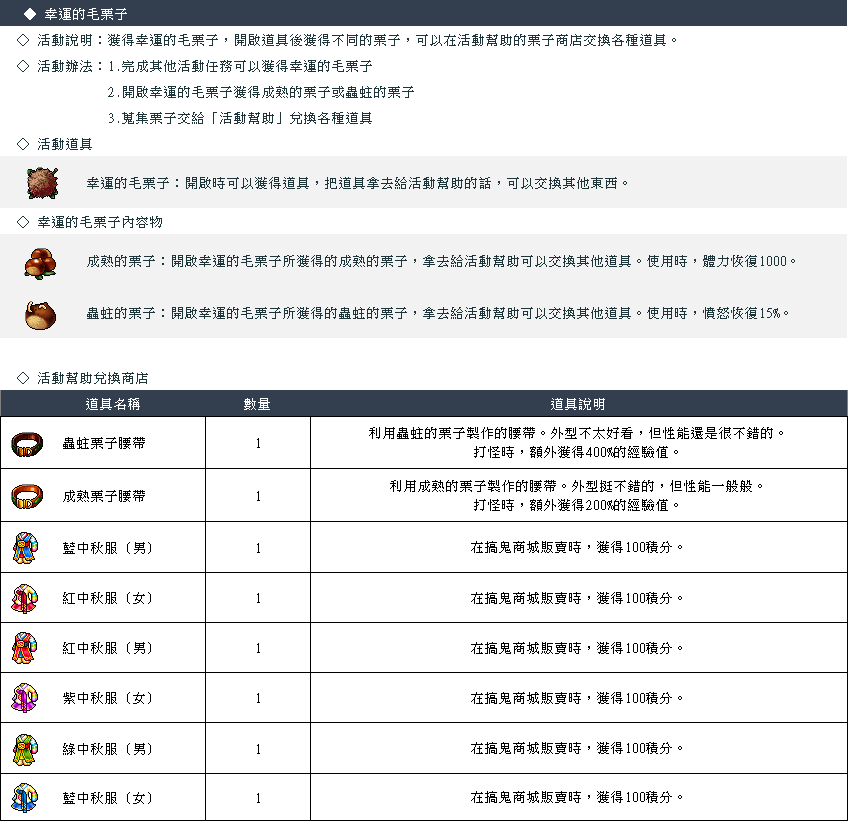Click the 道具名稱 column header
848x821 pixels.
[x=112, y=404]
